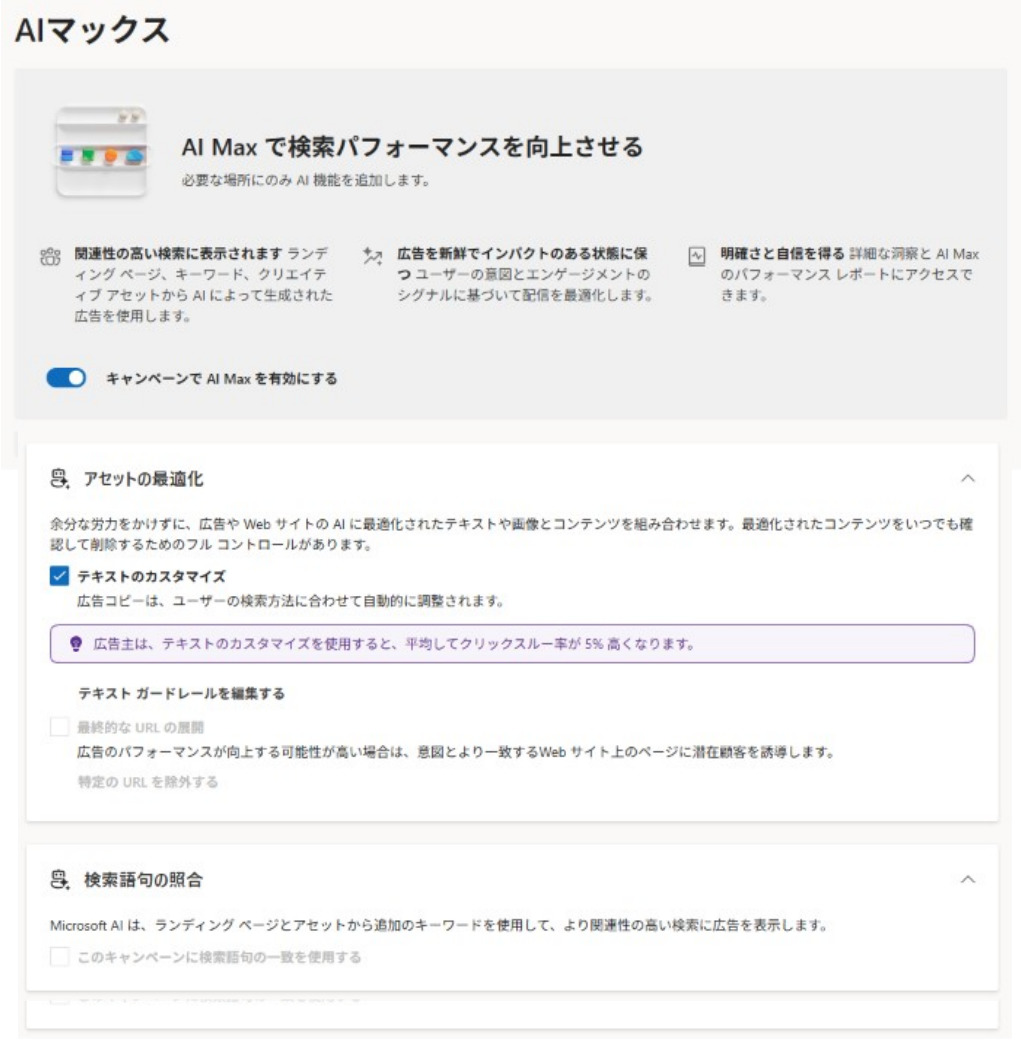This screenshot has height=1047, width=1021.
Task: Click the purple tip about 5% click-through rate
Action: coord(512,644)
